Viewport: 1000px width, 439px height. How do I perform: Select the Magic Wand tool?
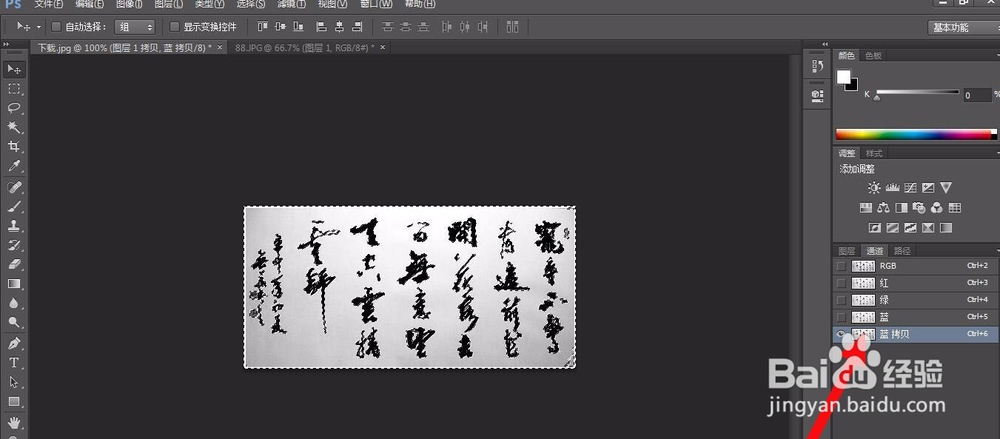pyautogui.click(x=14, y=127)
